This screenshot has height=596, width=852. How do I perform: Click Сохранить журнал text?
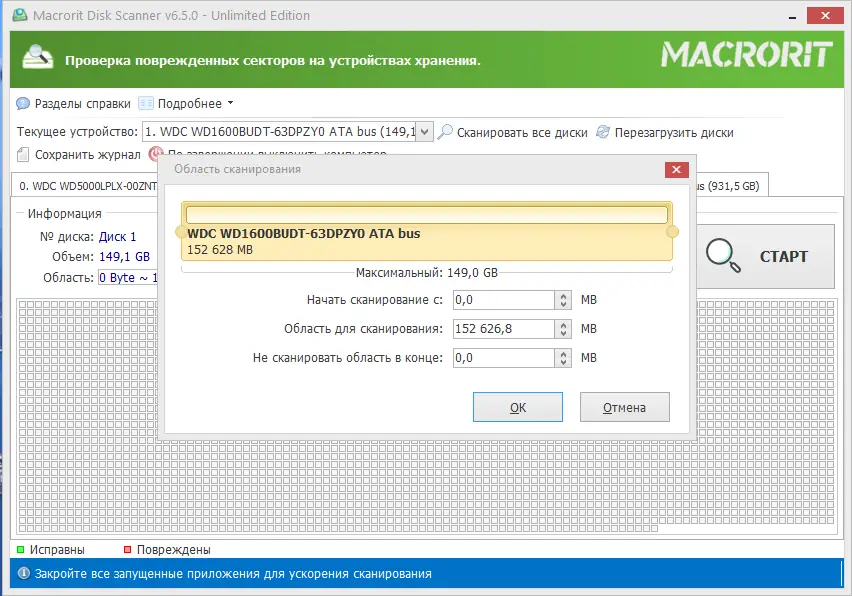[x=87, y=155]
